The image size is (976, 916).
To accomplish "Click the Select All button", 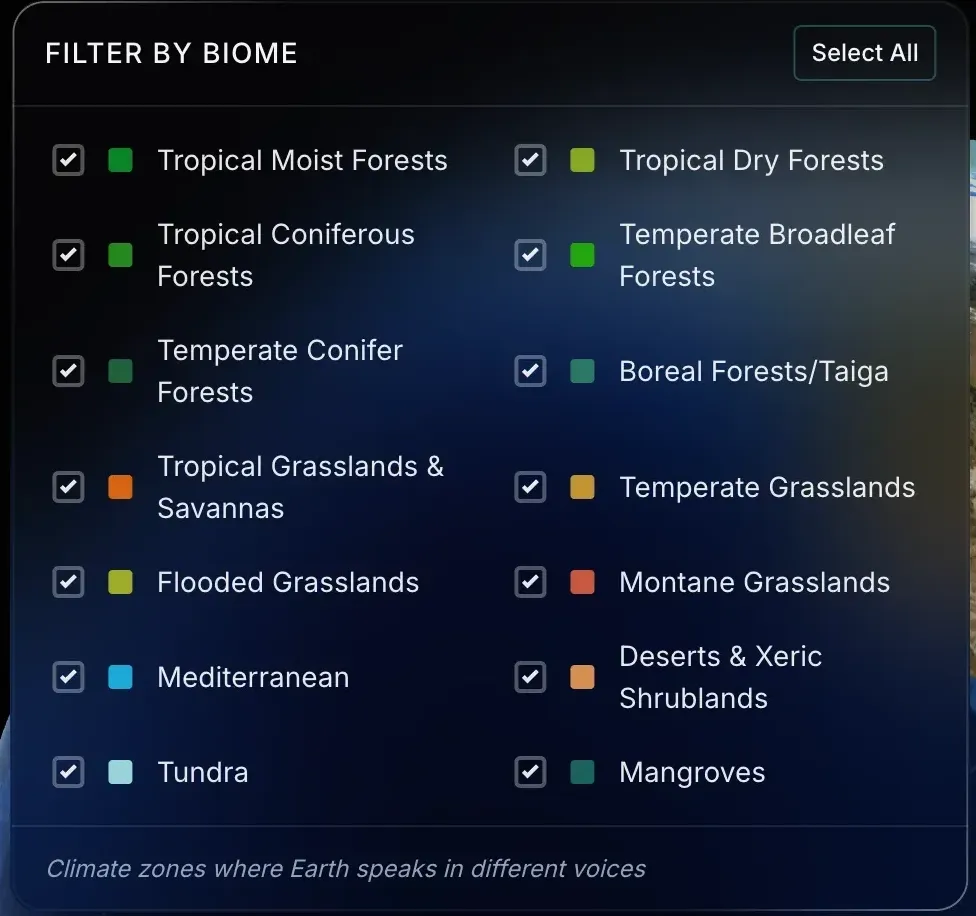I will point(864,53).
